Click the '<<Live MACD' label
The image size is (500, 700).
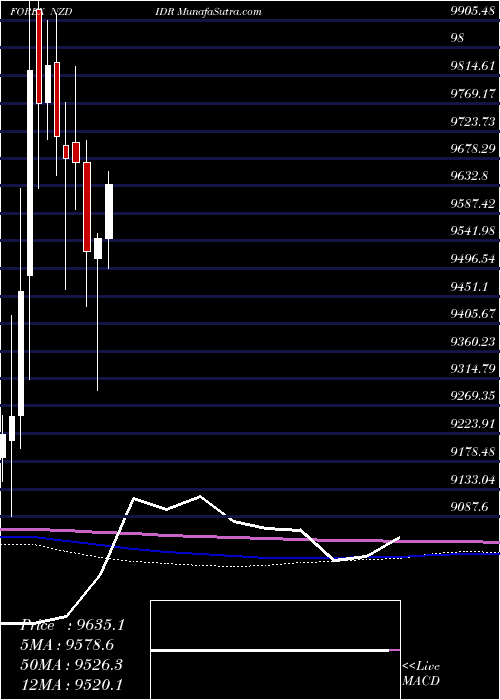(x=421, y=673)
